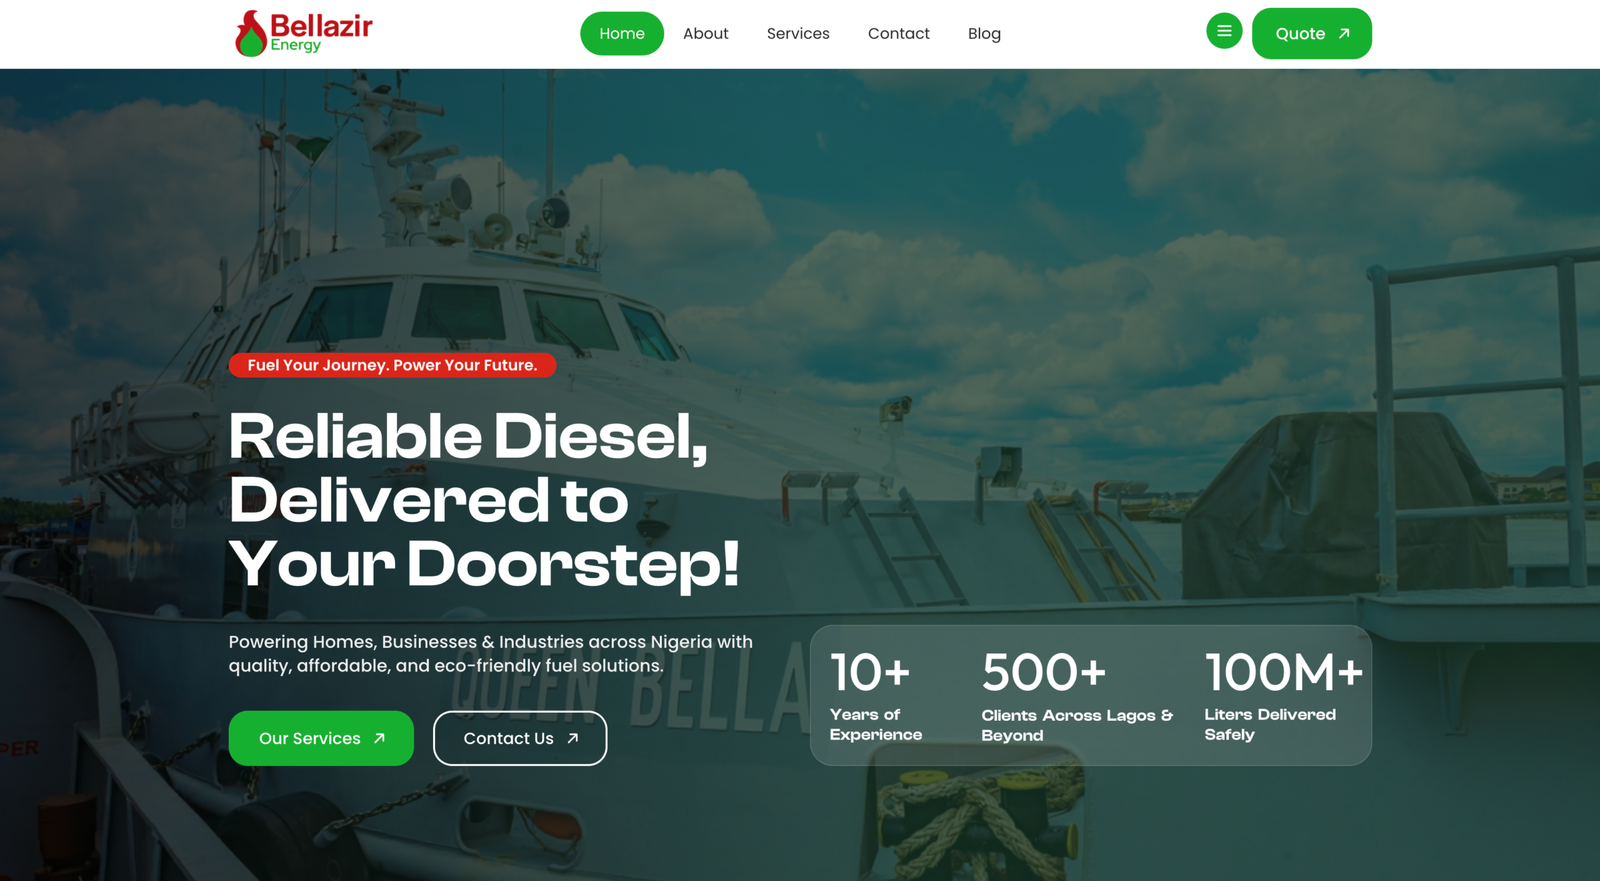Click the arrow icon in the Quote button
The width and height of the screenshot is (1600, 881).
coord(1344,34)
